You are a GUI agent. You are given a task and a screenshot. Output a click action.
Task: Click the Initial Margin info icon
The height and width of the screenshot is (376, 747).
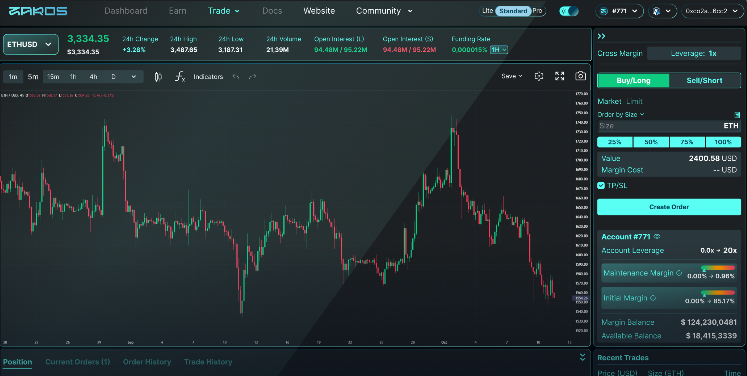pos(653,298)
